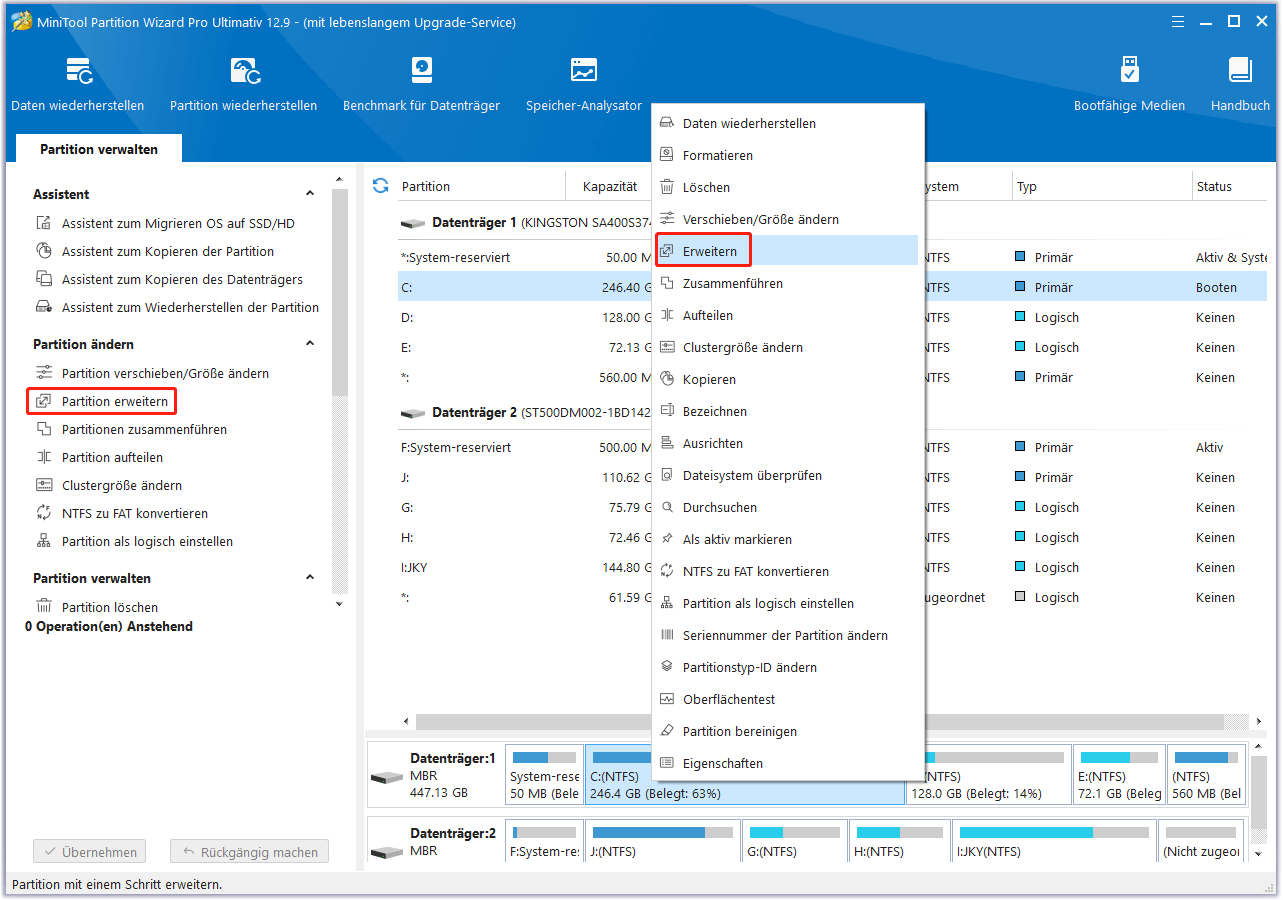Screen dimensions: 1283x900
Task: Select the D: partition row
Action: [525, 318]
